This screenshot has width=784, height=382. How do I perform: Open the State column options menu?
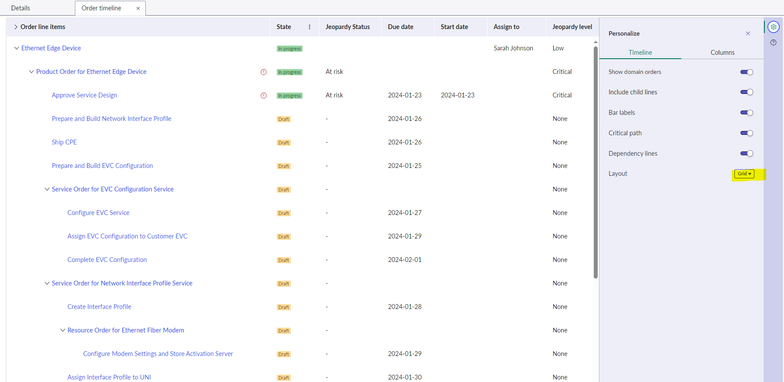[x=310, y=27]
